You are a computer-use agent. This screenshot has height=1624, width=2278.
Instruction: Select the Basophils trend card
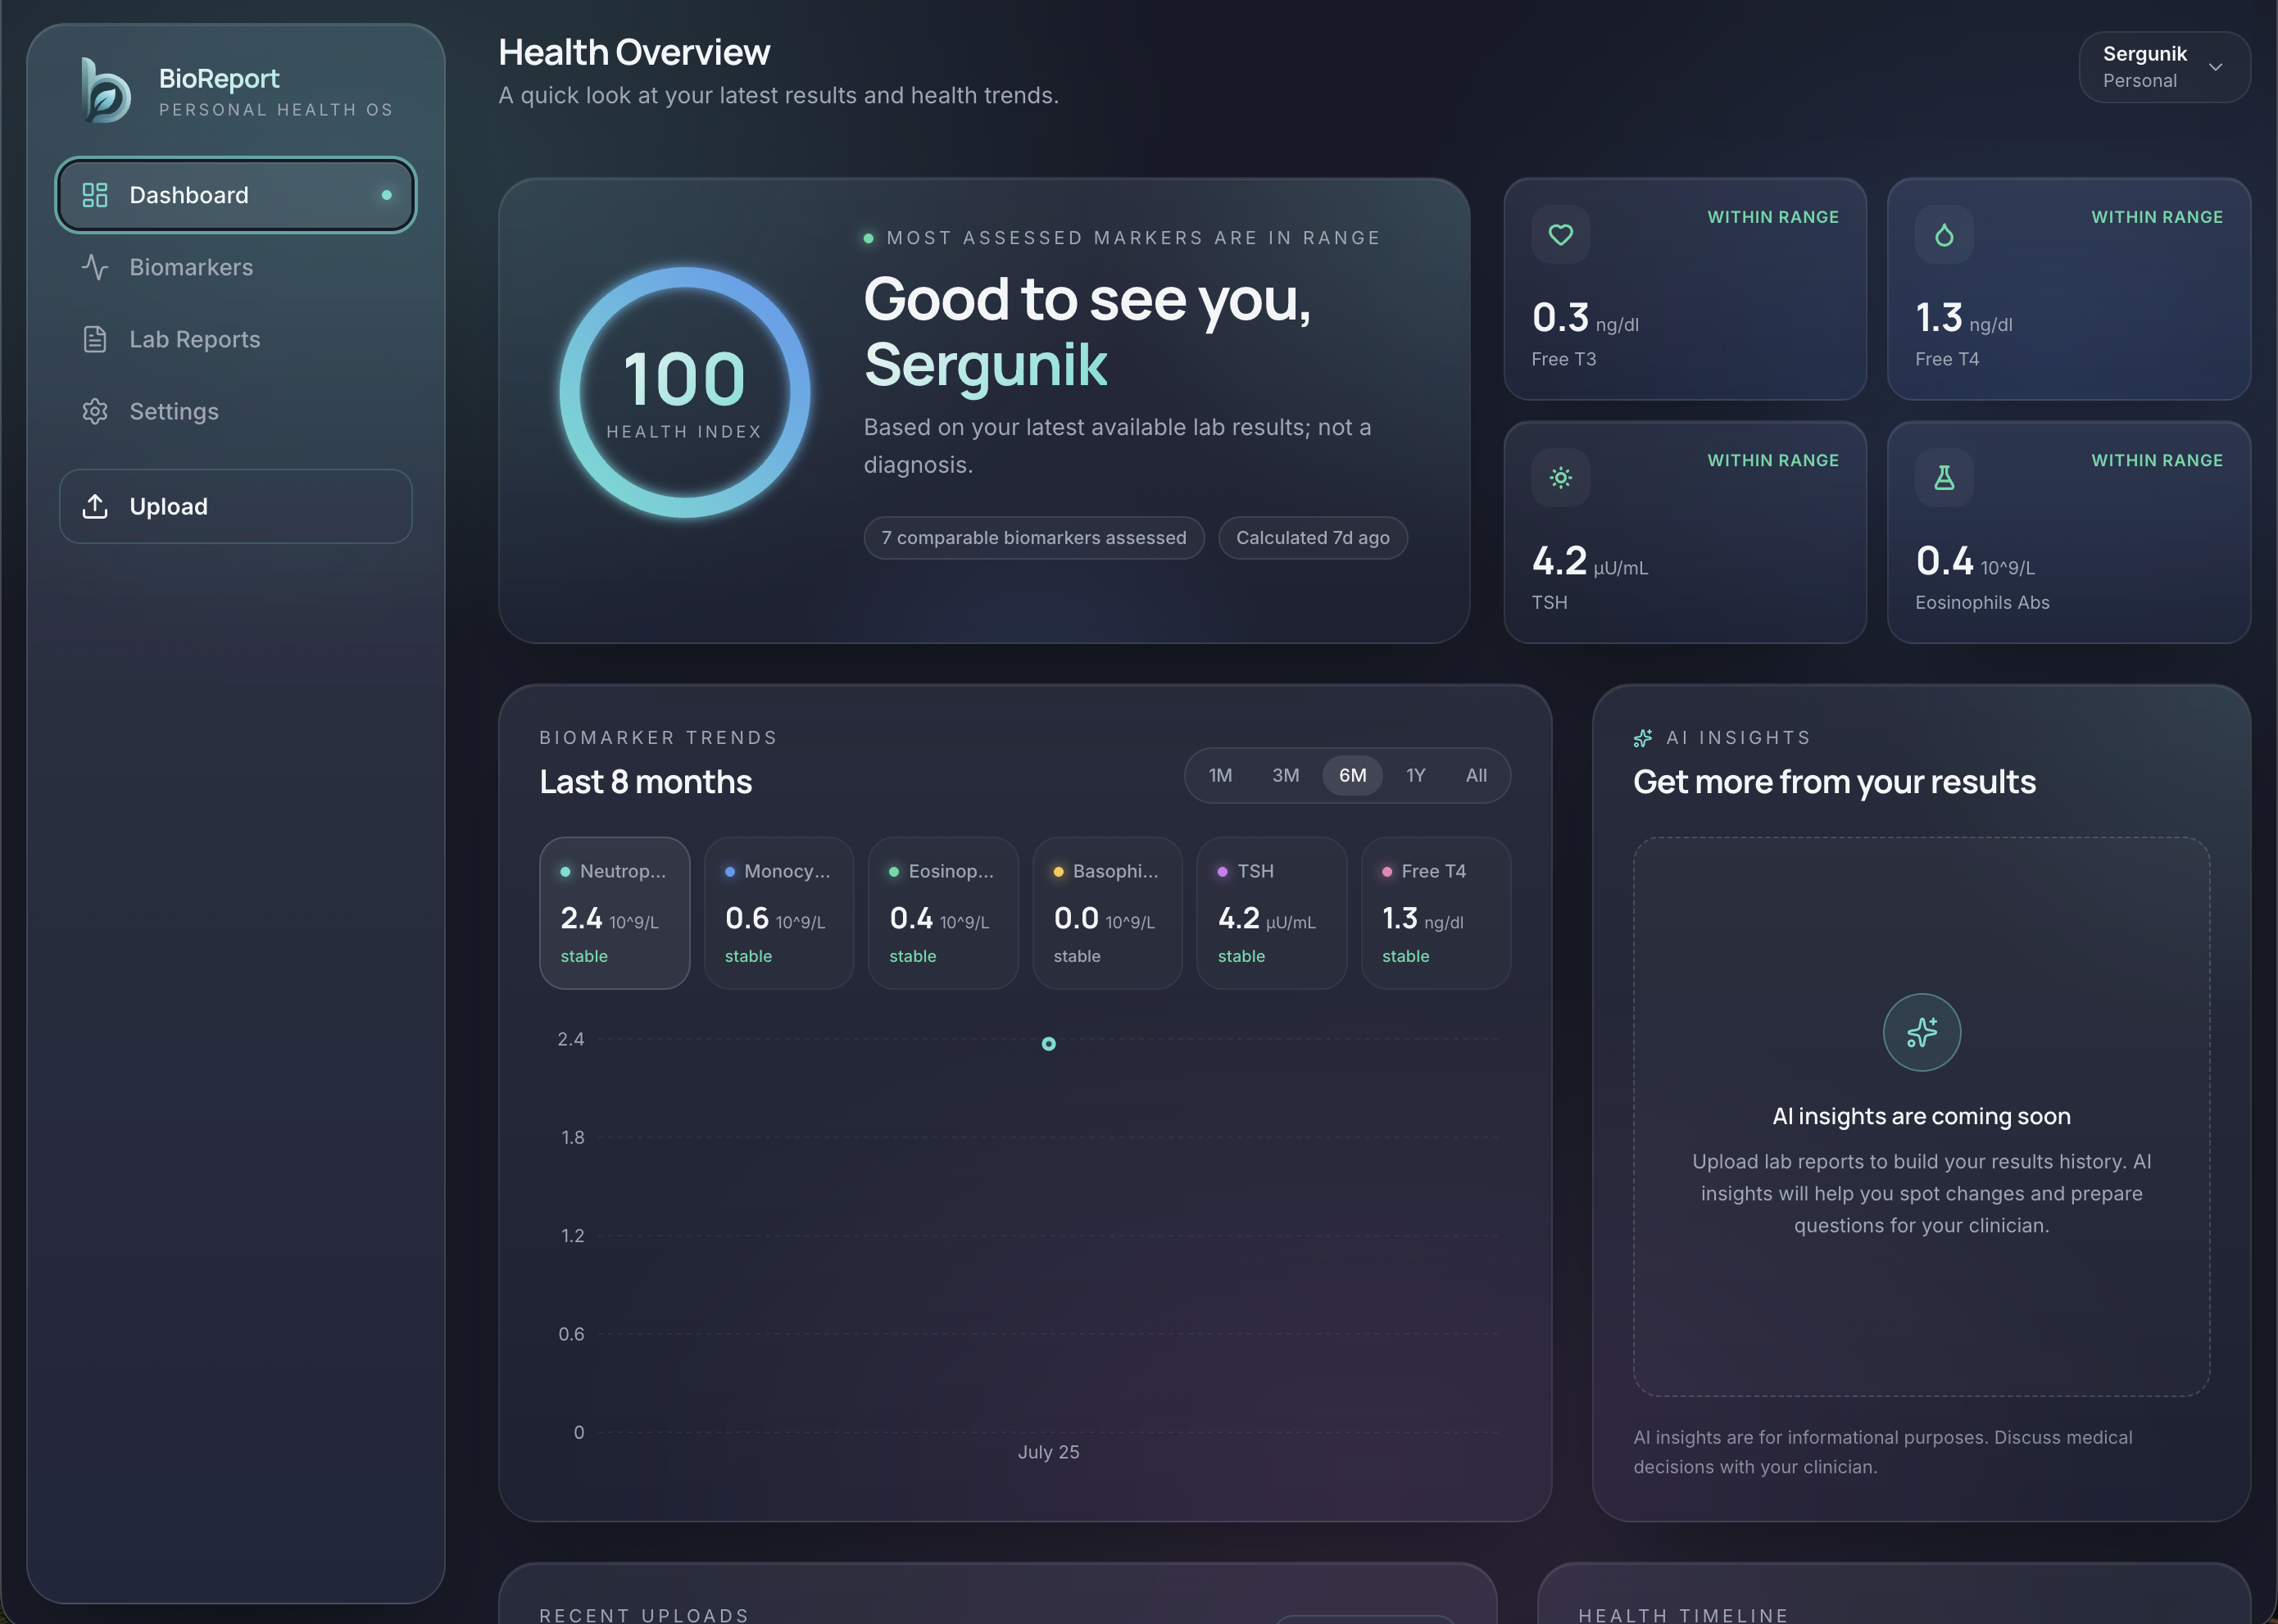pyautogui.click(x=1107, y=913)
